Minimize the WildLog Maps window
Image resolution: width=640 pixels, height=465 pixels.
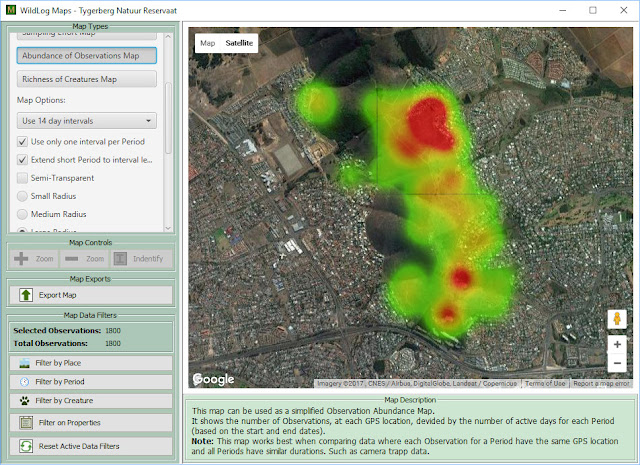[562, 10]
